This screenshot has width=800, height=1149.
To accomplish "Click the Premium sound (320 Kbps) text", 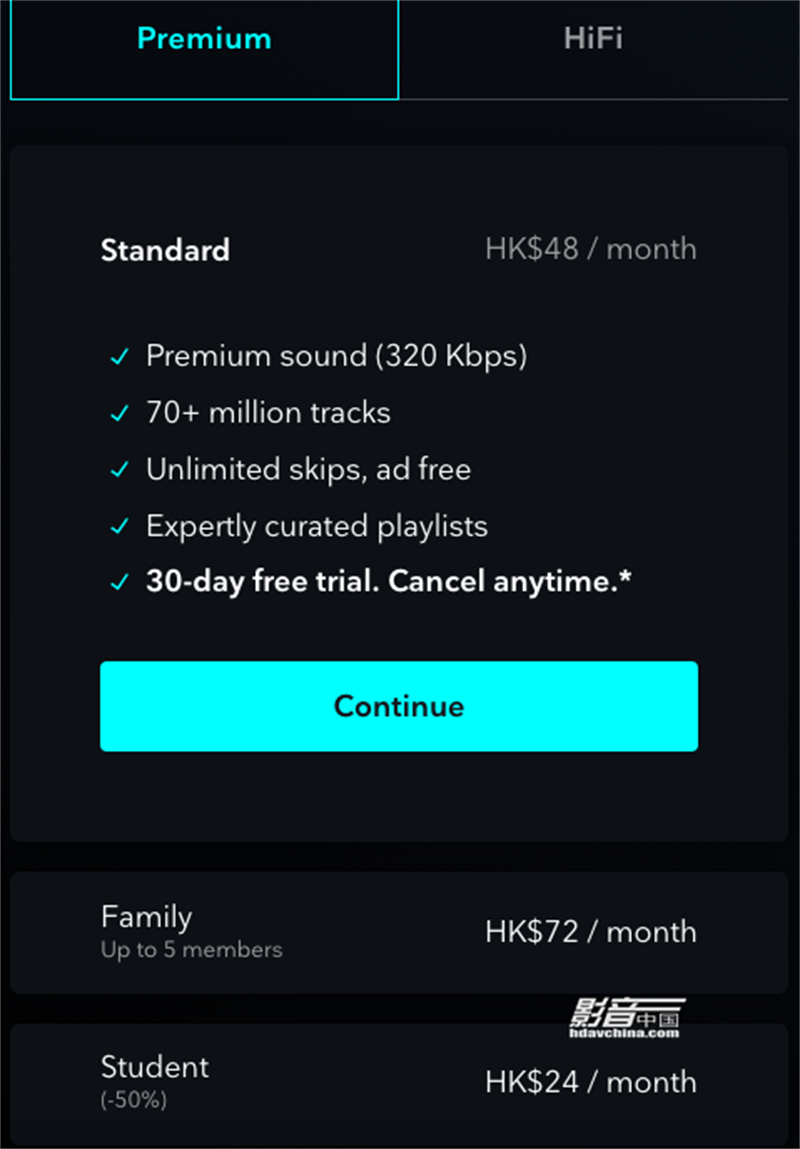I will point(336,357).
